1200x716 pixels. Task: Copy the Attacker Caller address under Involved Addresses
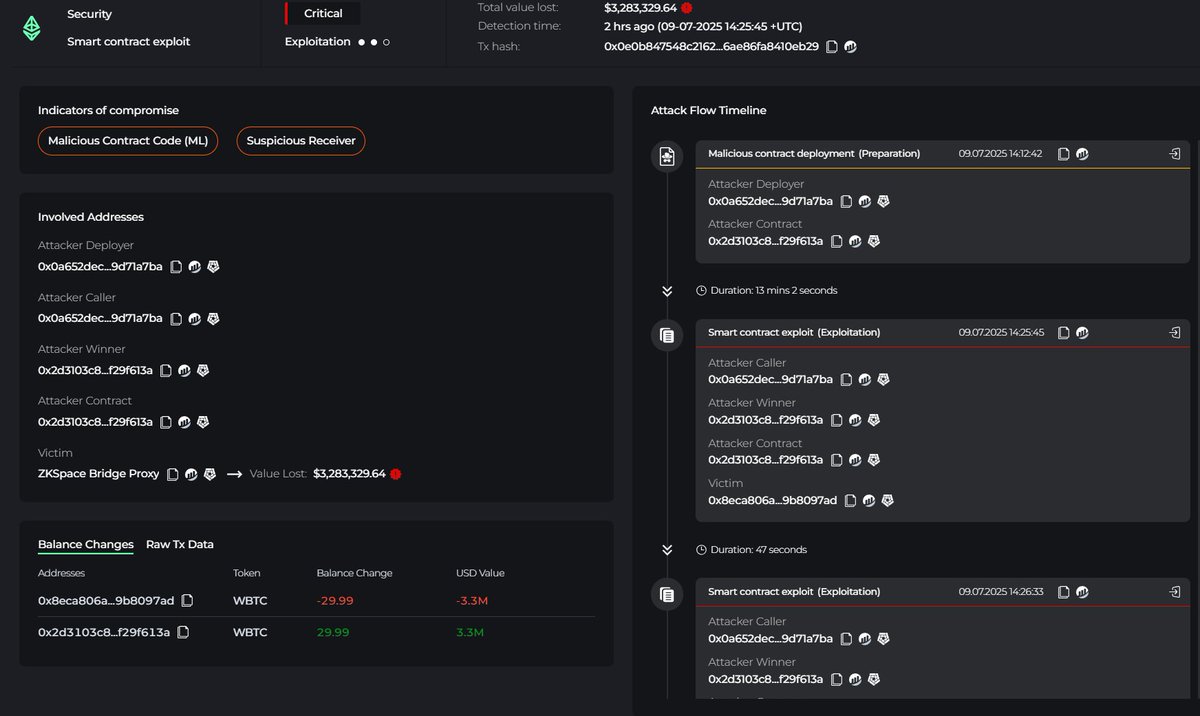pos(176,318)
